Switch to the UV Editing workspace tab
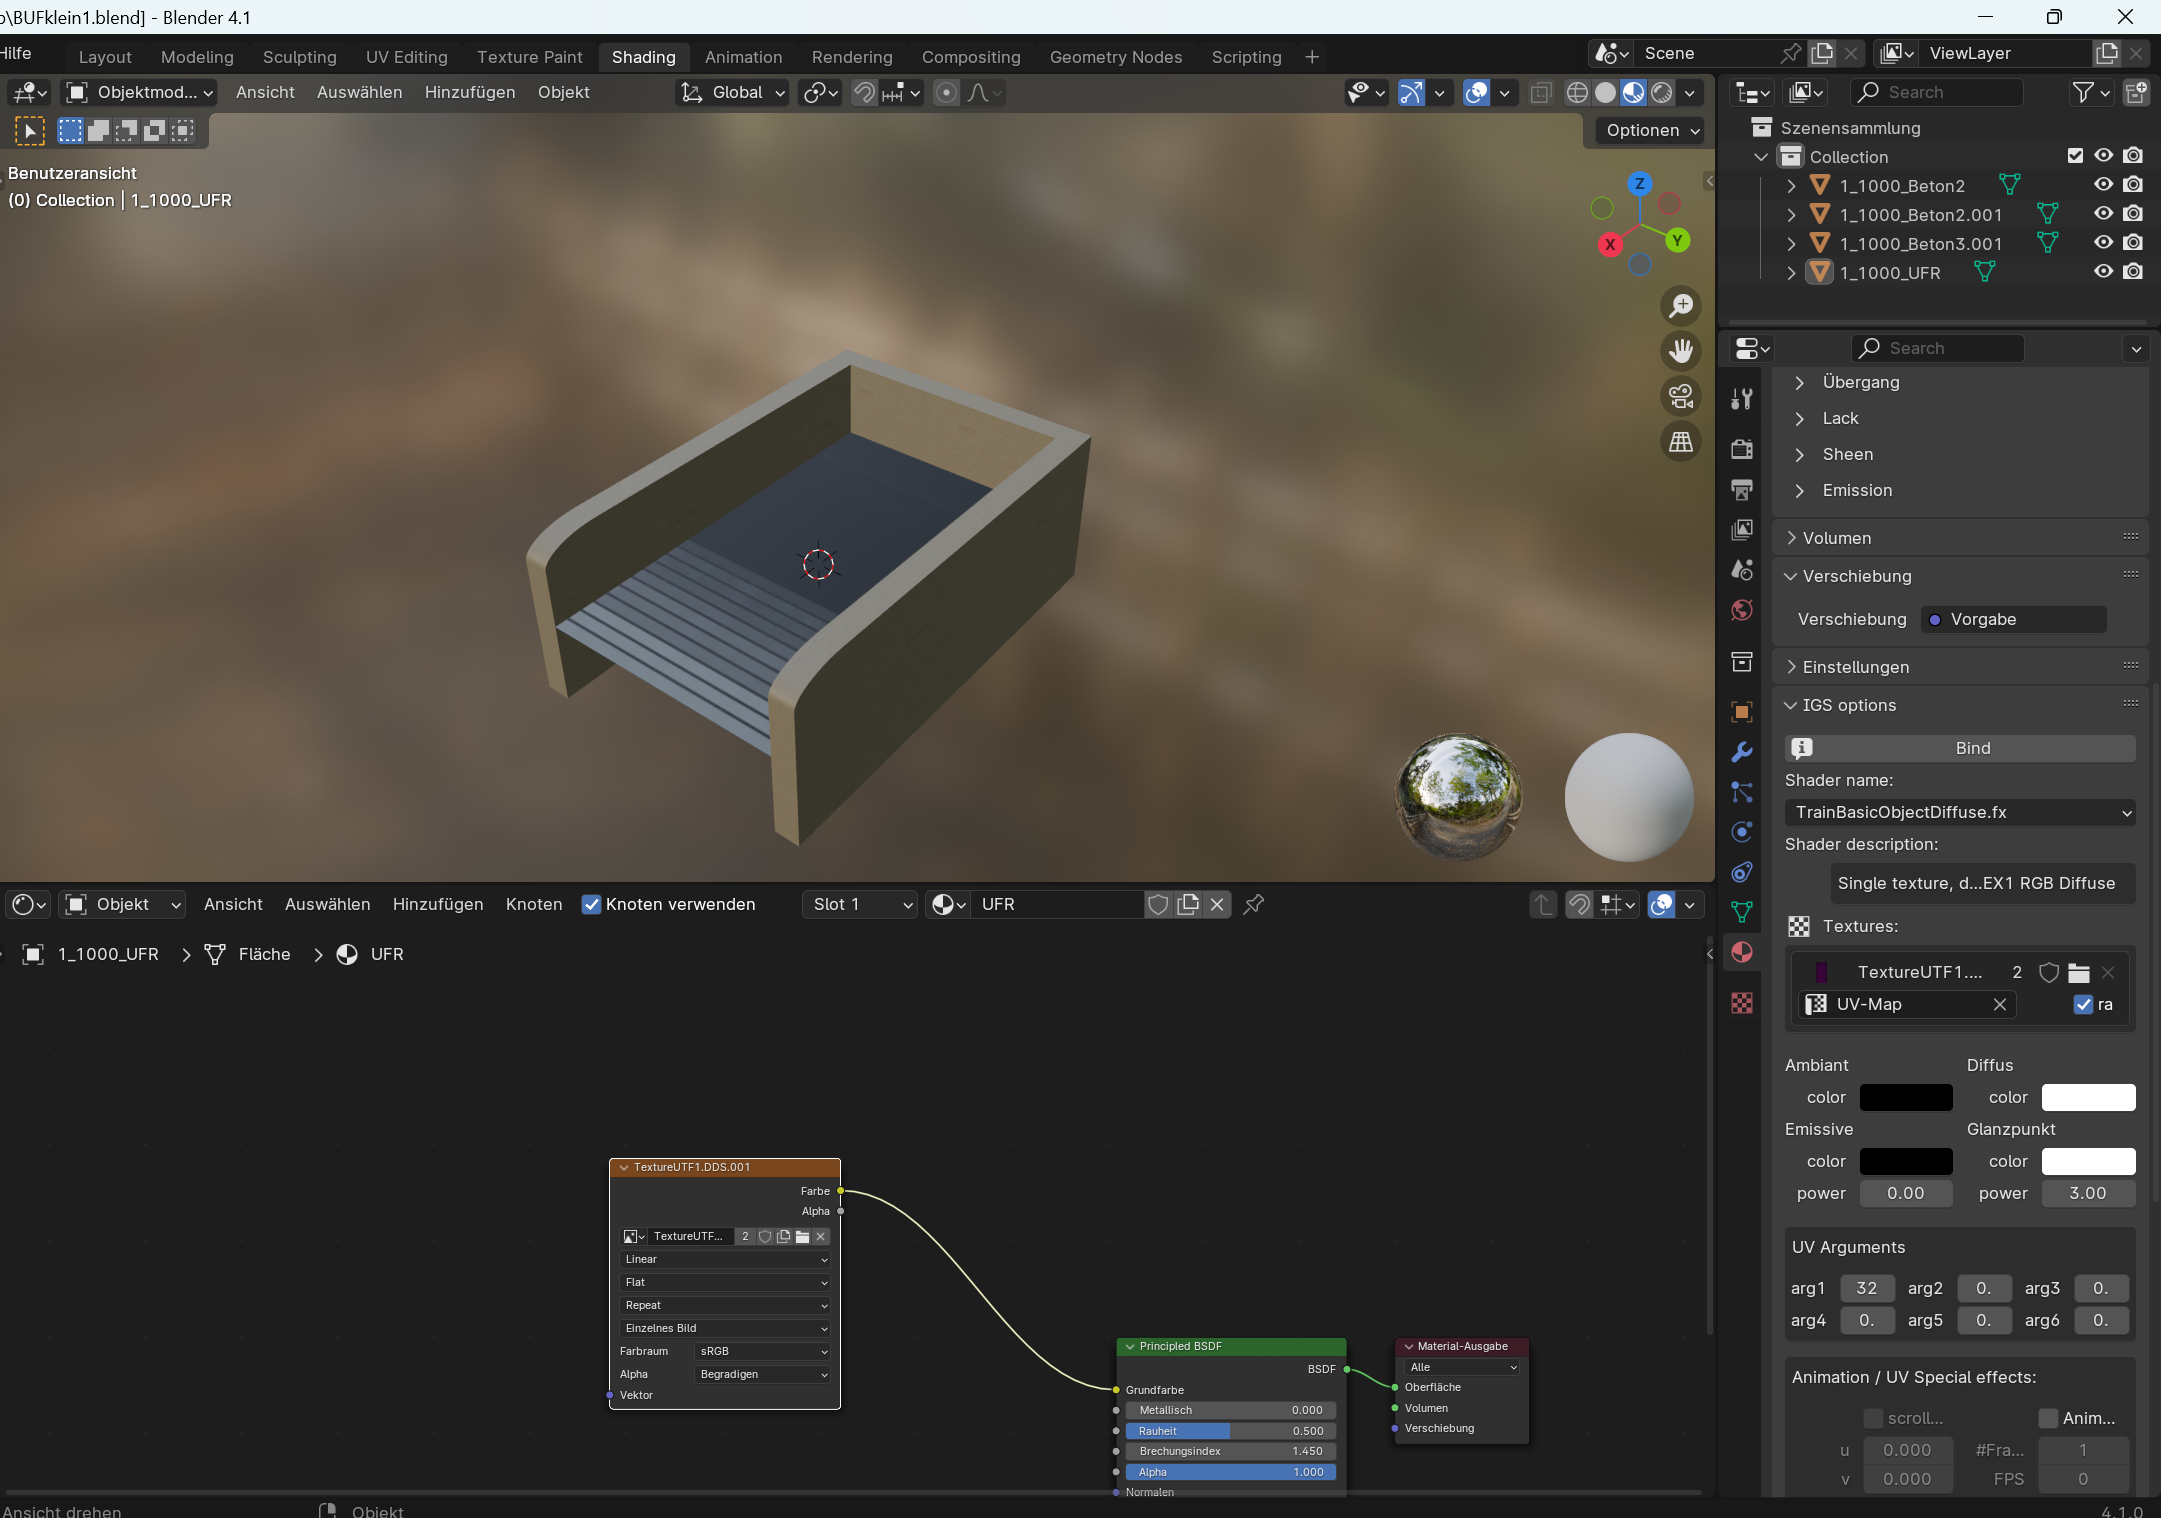 [x=406, y=57]
